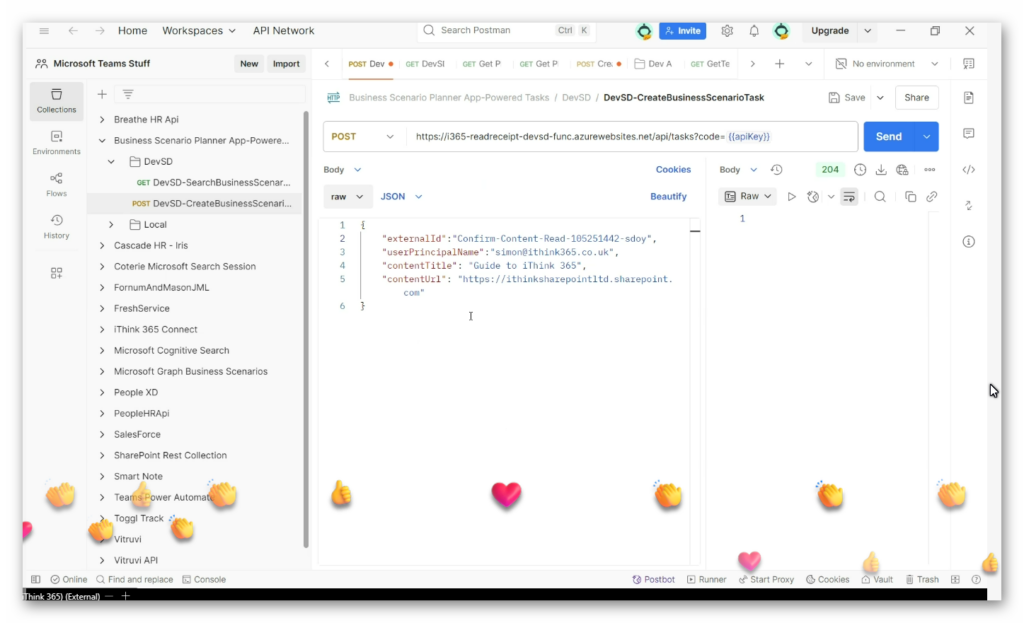Open the Collections sidebar panel

[x=56, y=101]
